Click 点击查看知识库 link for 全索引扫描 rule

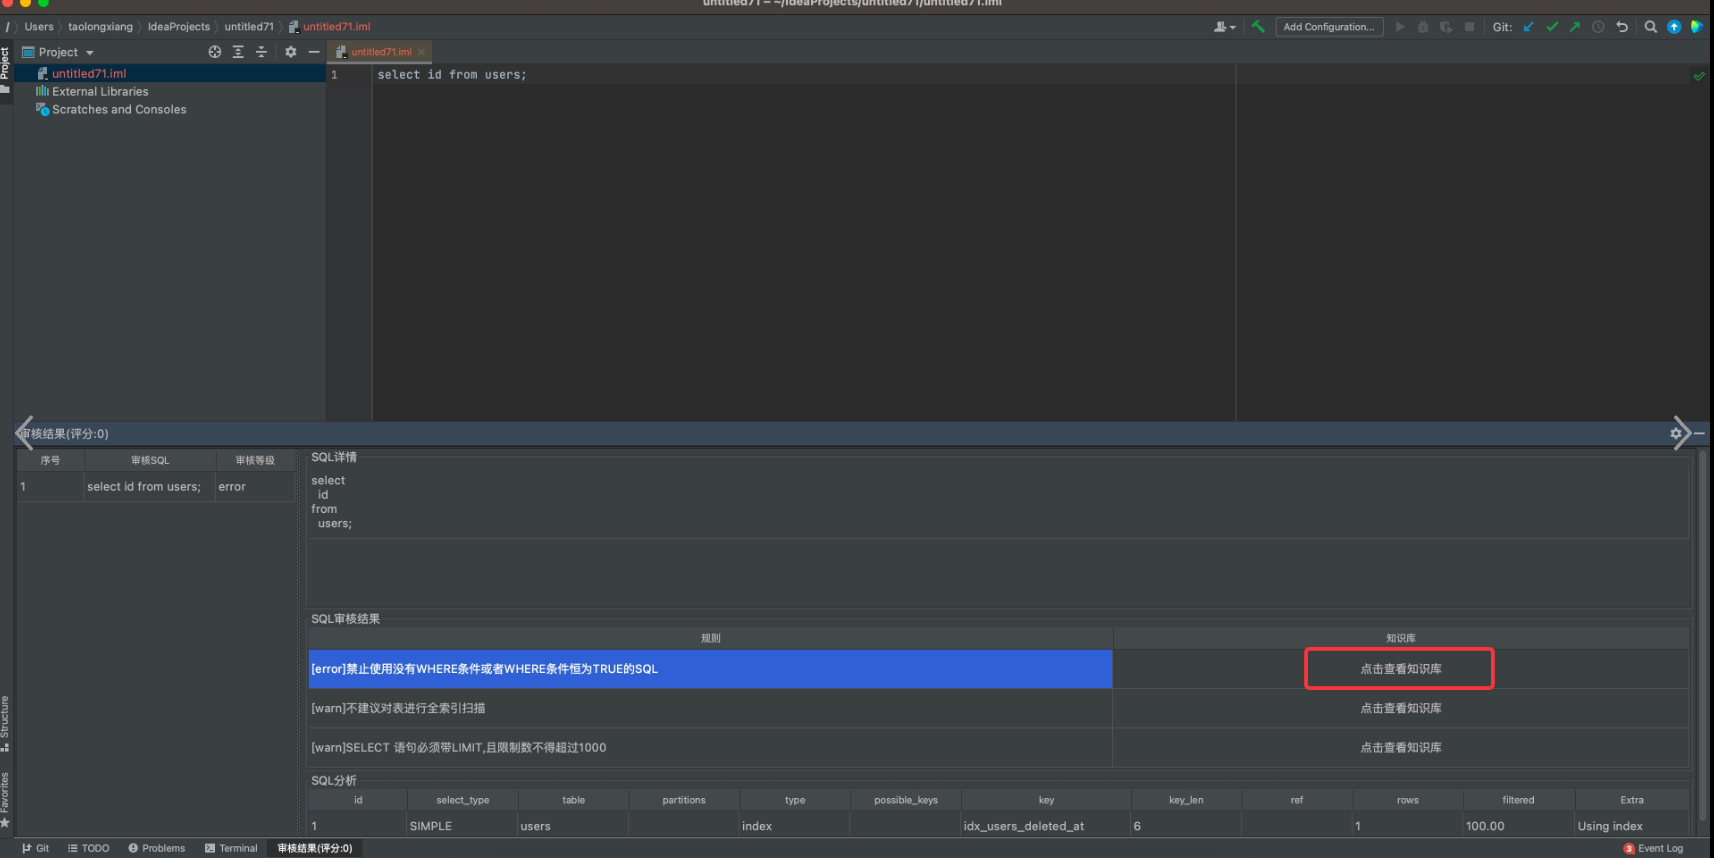click(x=1400, y=708)
